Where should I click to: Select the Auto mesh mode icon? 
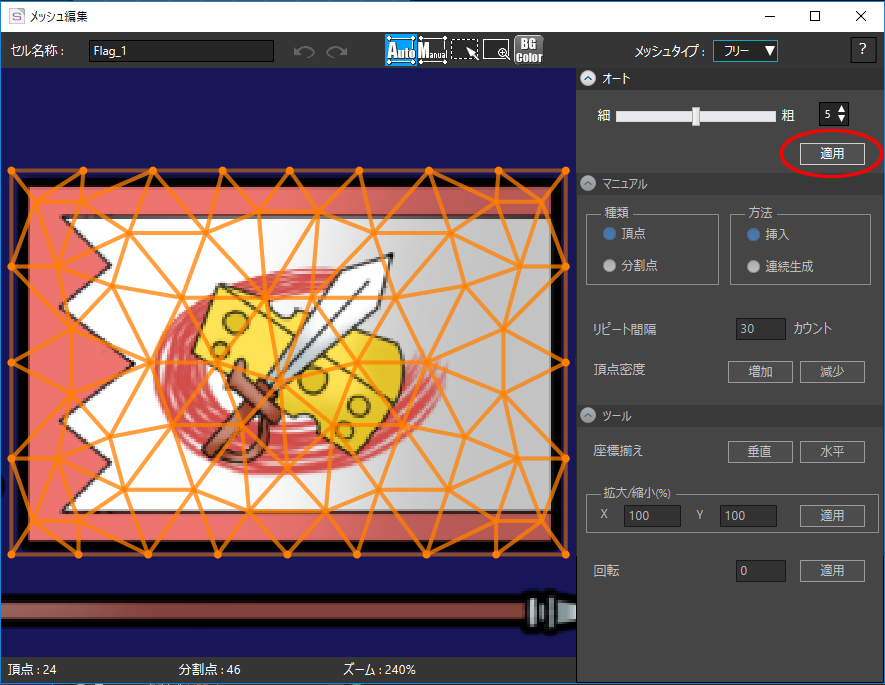coord(401,50)
